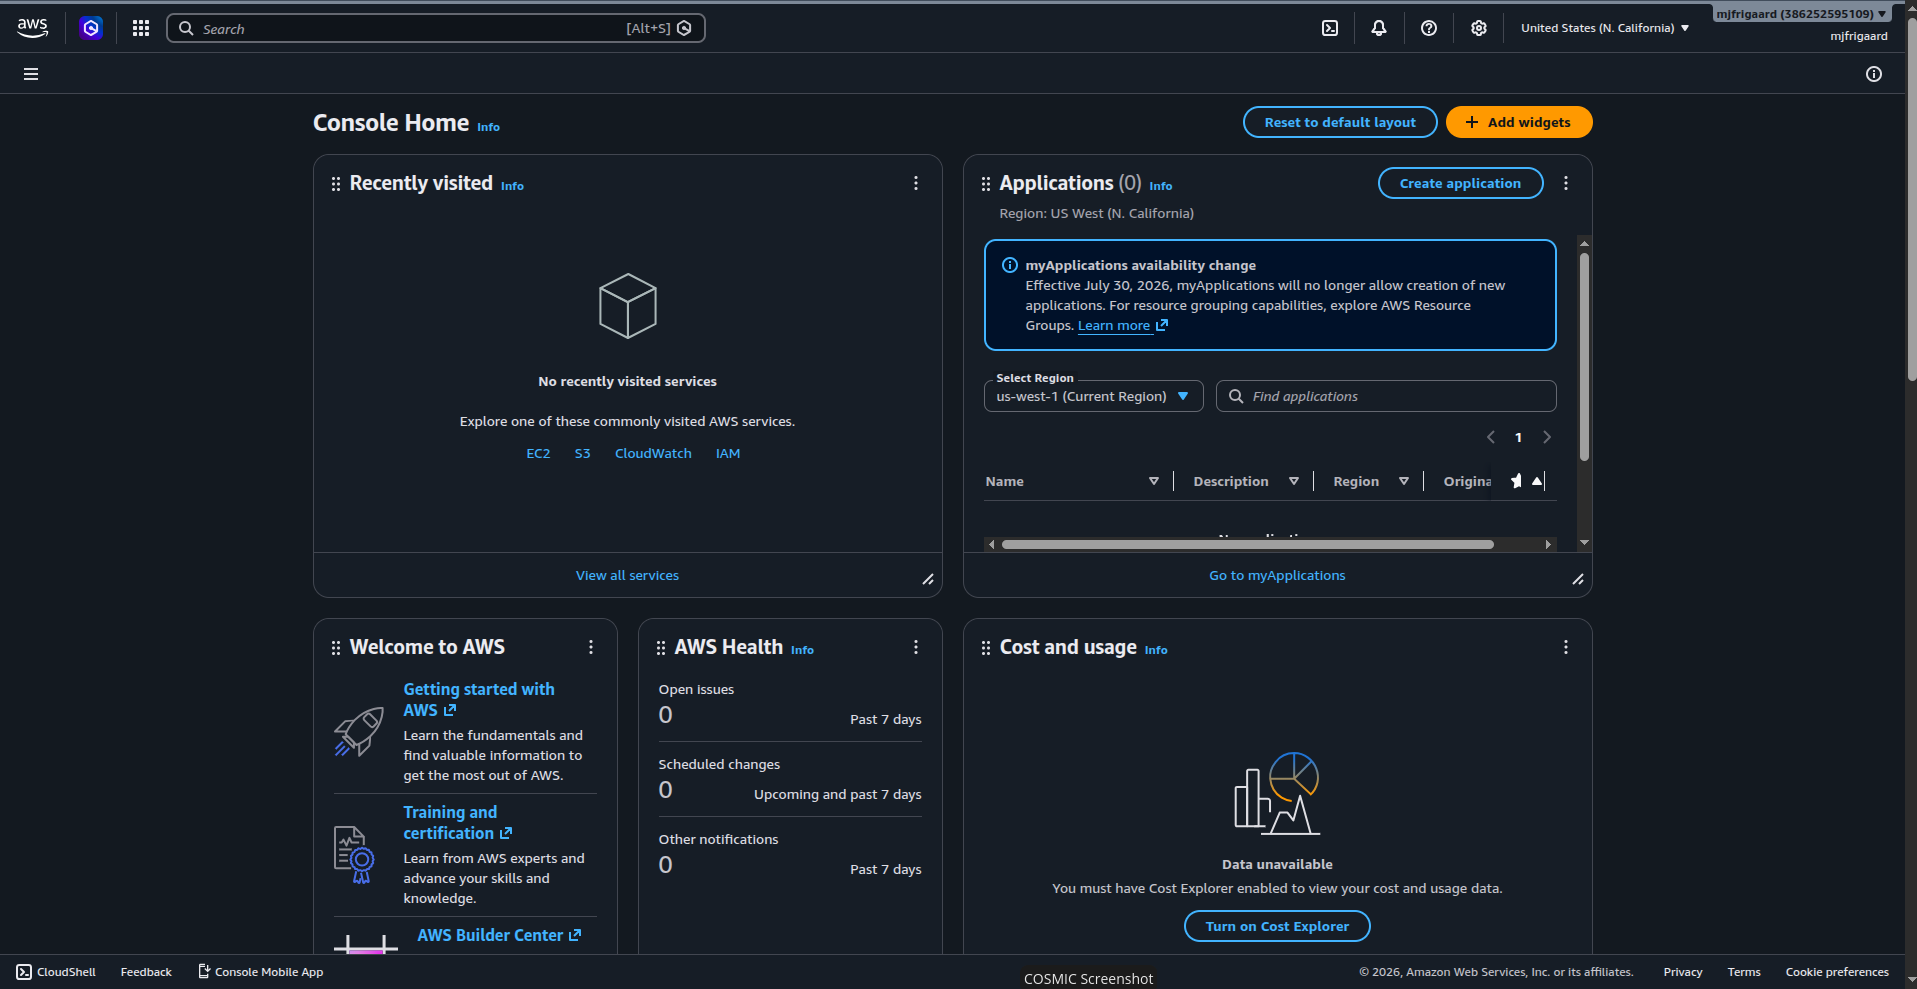Click Go to myApplications link
Image resolution: width=1917 pixels, height=989 pixels.
1277,575
